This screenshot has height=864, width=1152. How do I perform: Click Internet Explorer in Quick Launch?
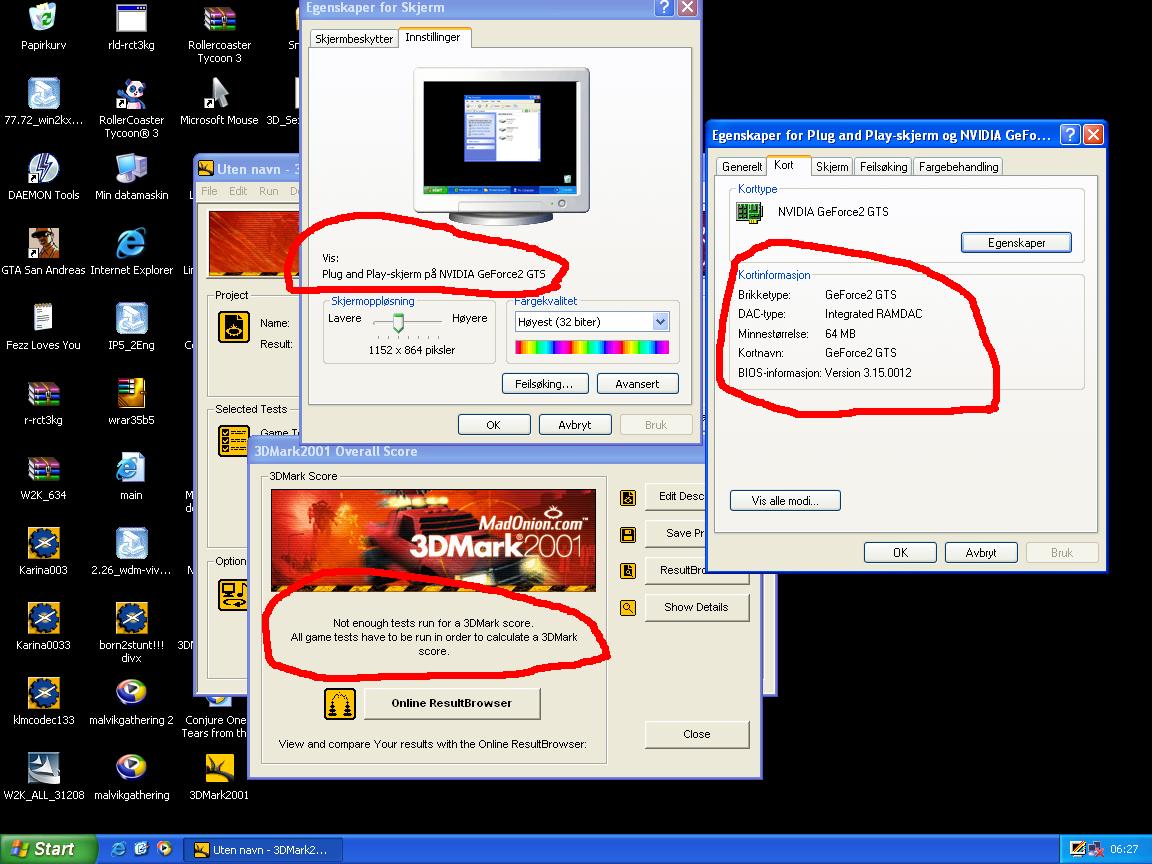pyautogui.click(x=118, y=849)
